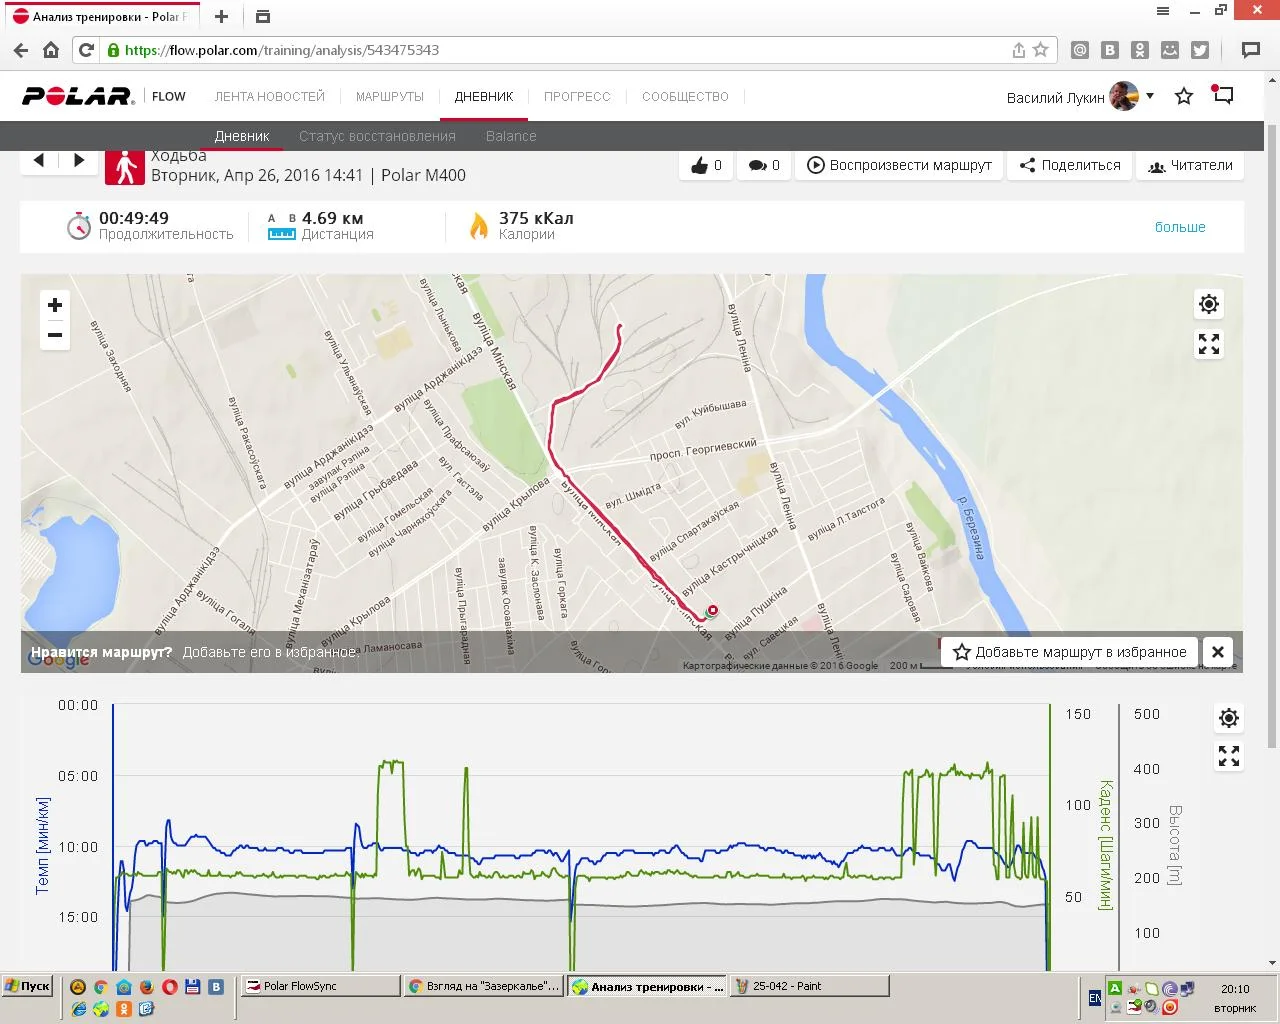This screenshot has width=1280, height=1024.
Task: Open the Читатели followers button
Action: (1190, 165)
